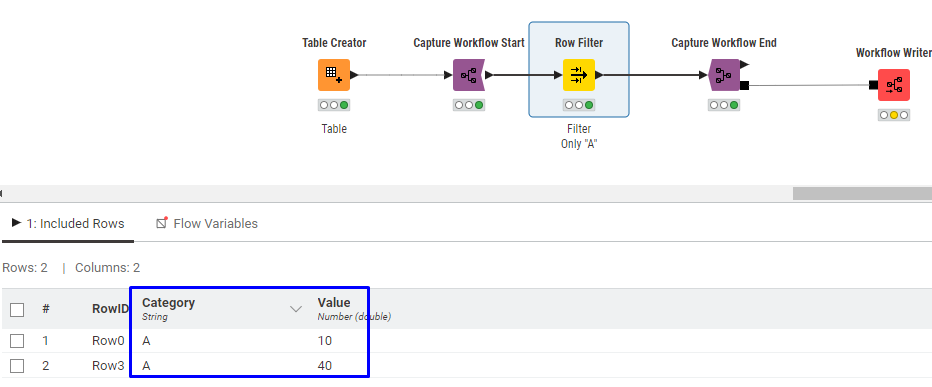Click the Table Creator output port arrow

point(354,75)
